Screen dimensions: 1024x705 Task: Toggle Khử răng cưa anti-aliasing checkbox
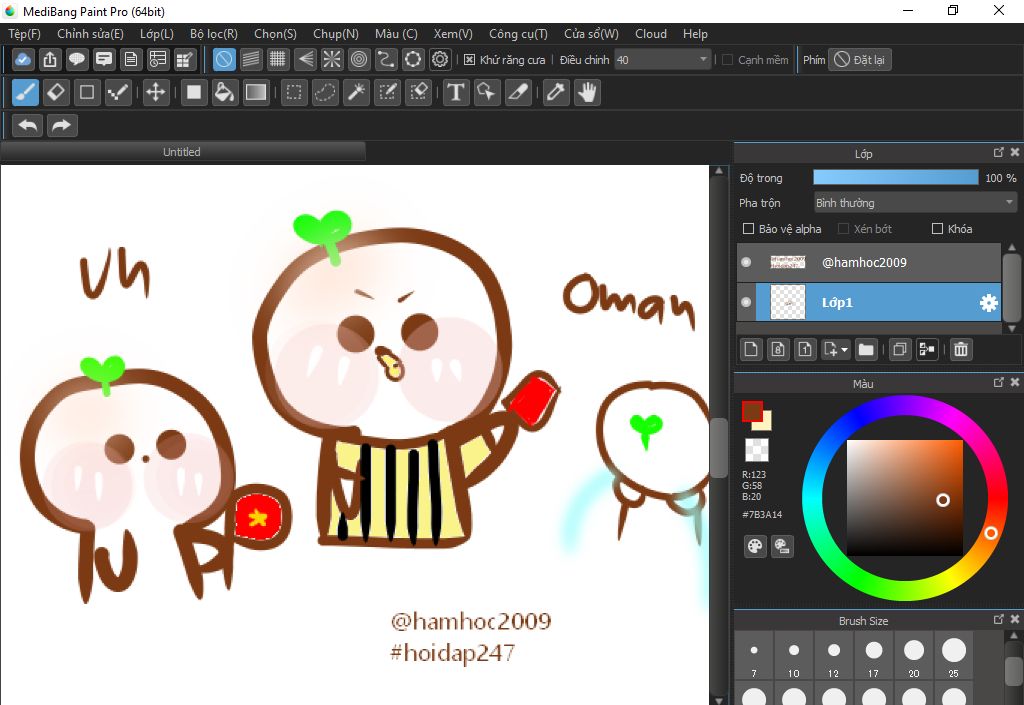(x=469, y=59)
